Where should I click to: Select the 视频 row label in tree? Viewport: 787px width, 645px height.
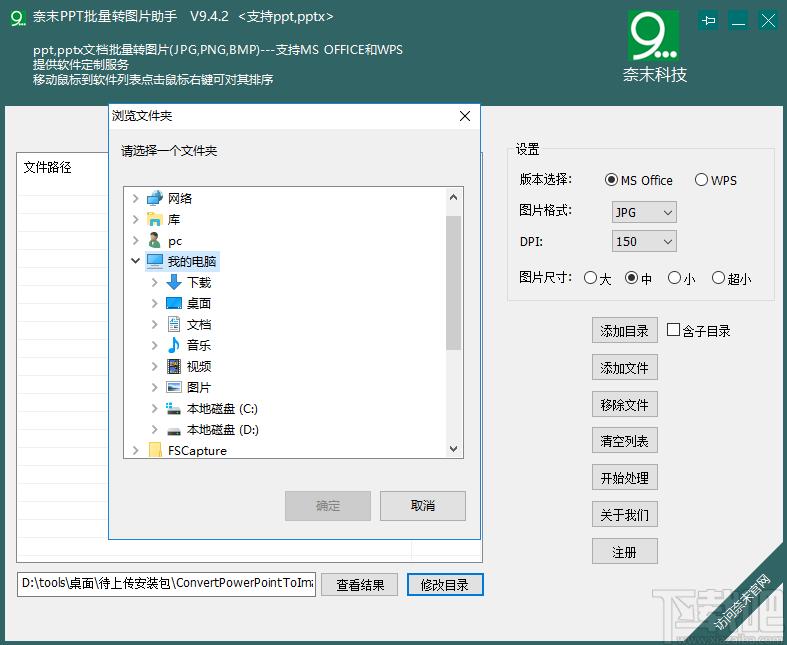199,366
